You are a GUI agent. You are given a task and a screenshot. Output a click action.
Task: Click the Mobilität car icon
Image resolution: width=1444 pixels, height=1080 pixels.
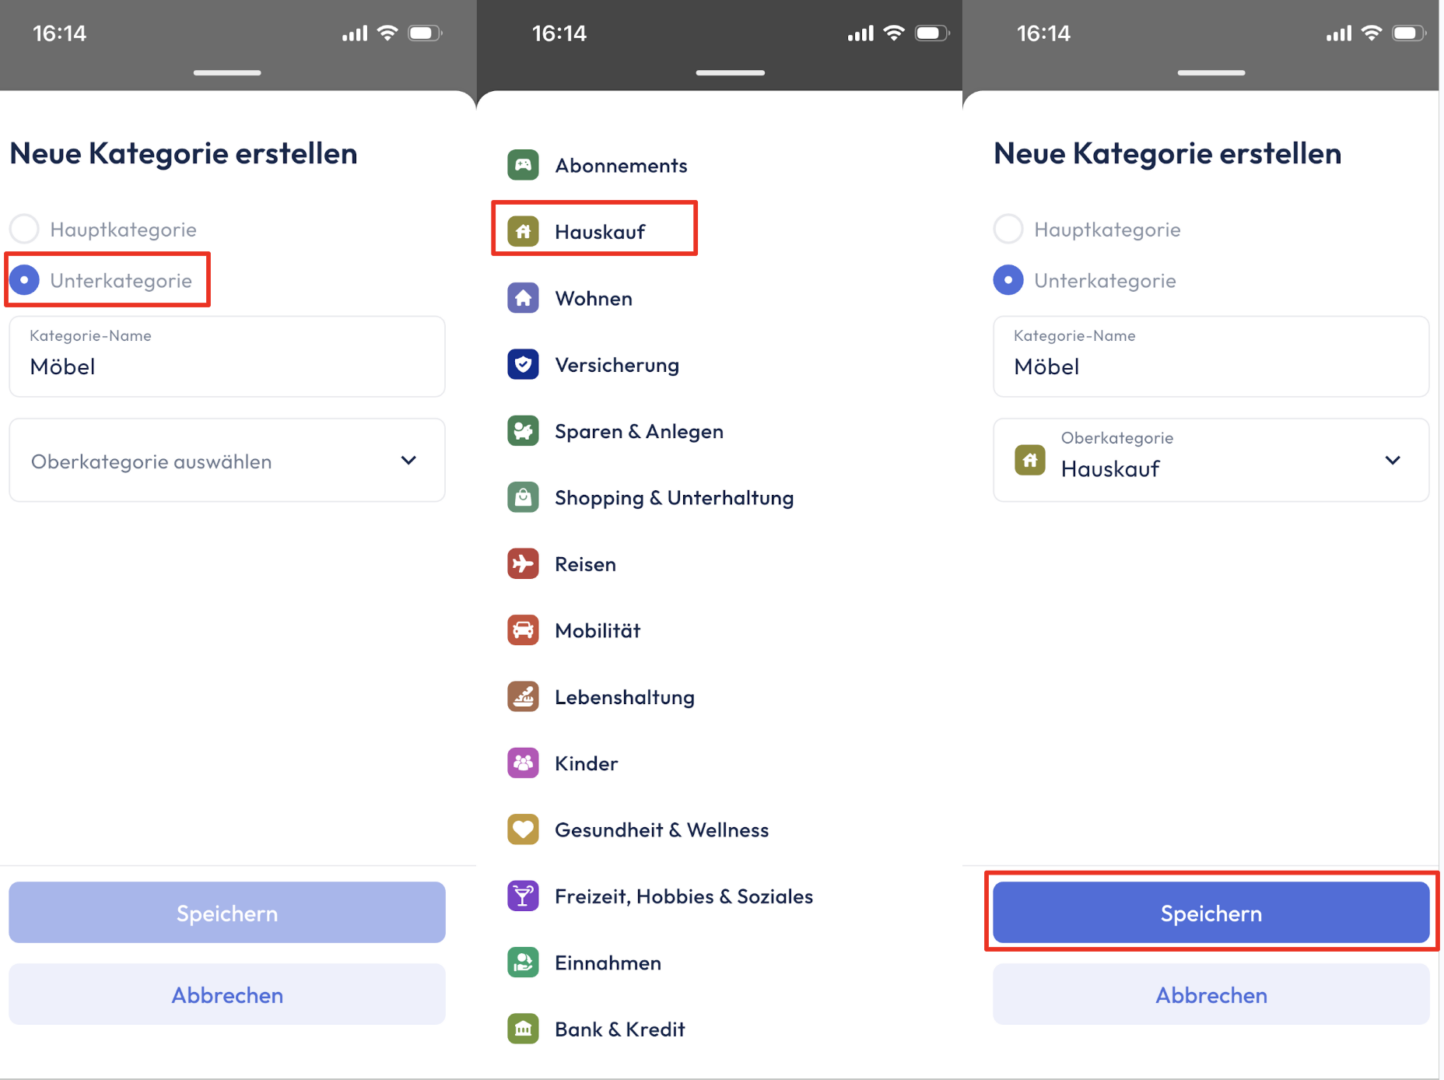pos(523,630)
